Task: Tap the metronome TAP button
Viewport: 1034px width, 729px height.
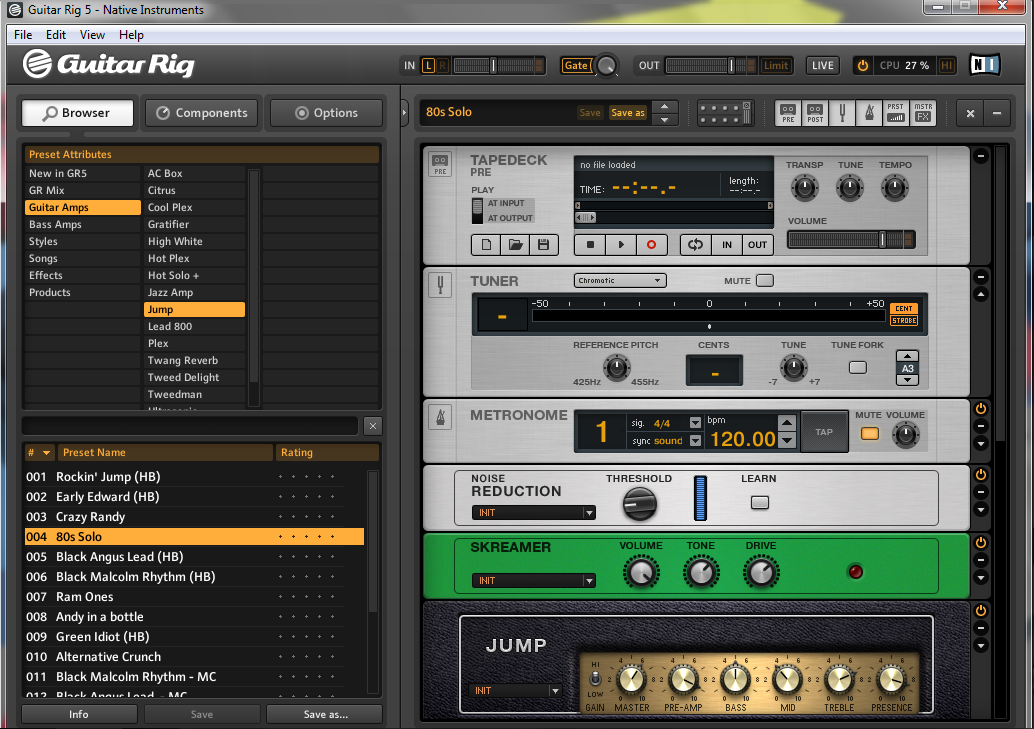Action: click(x=824, y=432)
